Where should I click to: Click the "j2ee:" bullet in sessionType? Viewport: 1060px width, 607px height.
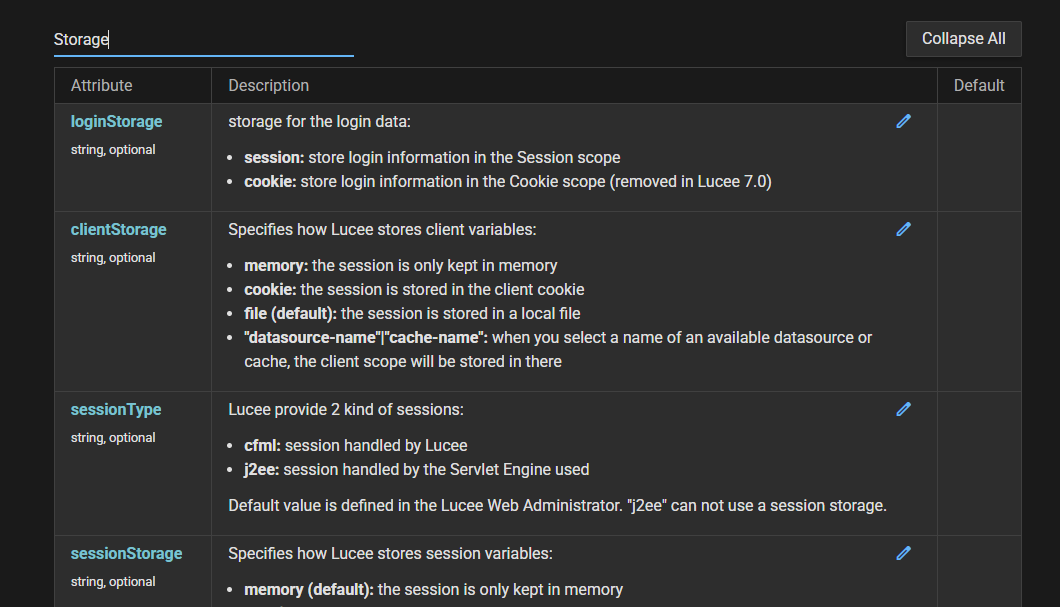point(262,470)
